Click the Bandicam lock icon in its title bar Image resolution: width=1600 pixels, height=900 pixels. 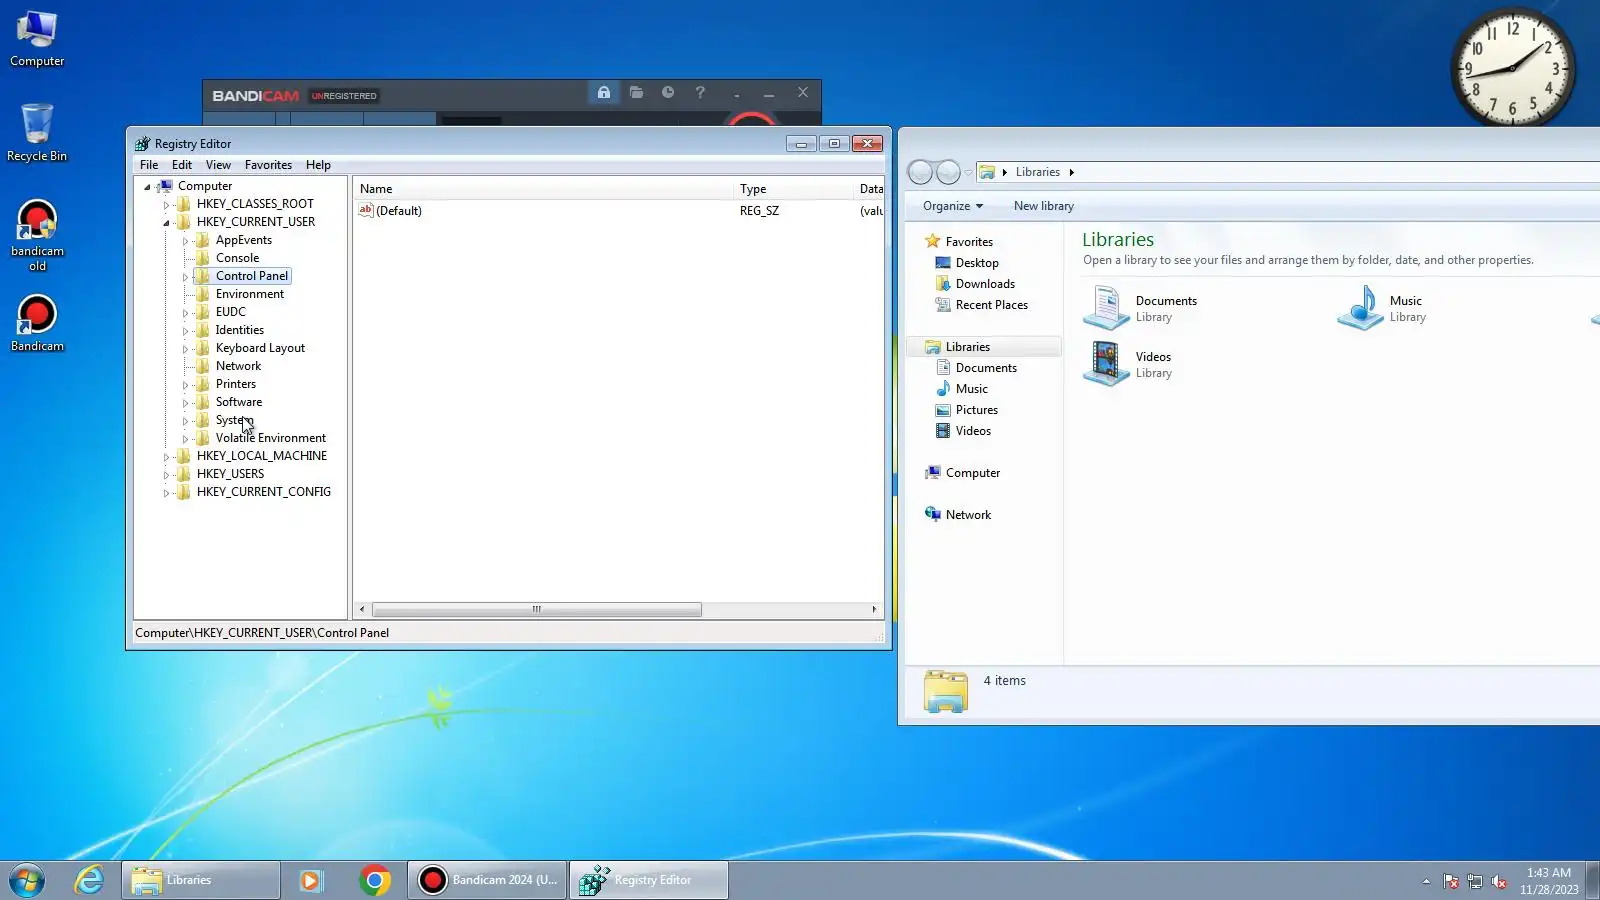tap(604, 93)
